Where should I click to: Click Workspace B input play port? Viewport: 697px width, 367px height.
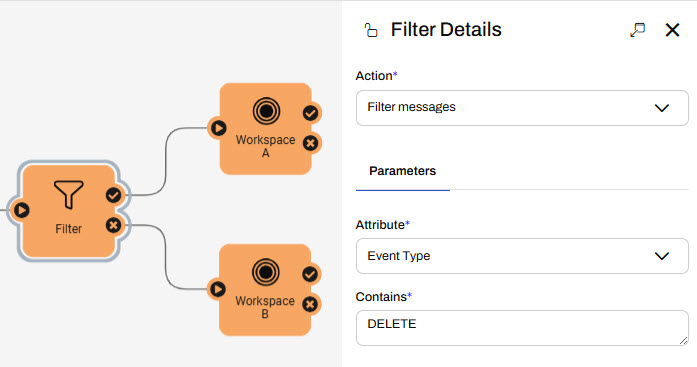217,289
